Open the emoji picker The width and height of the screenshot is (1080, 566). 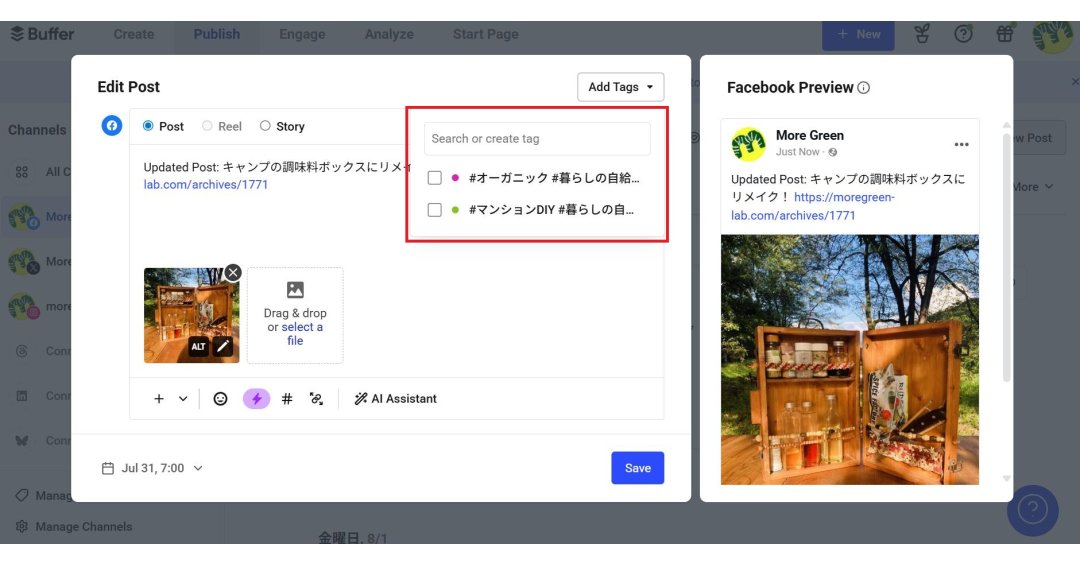pyautogui.click(x=220, y=399)
